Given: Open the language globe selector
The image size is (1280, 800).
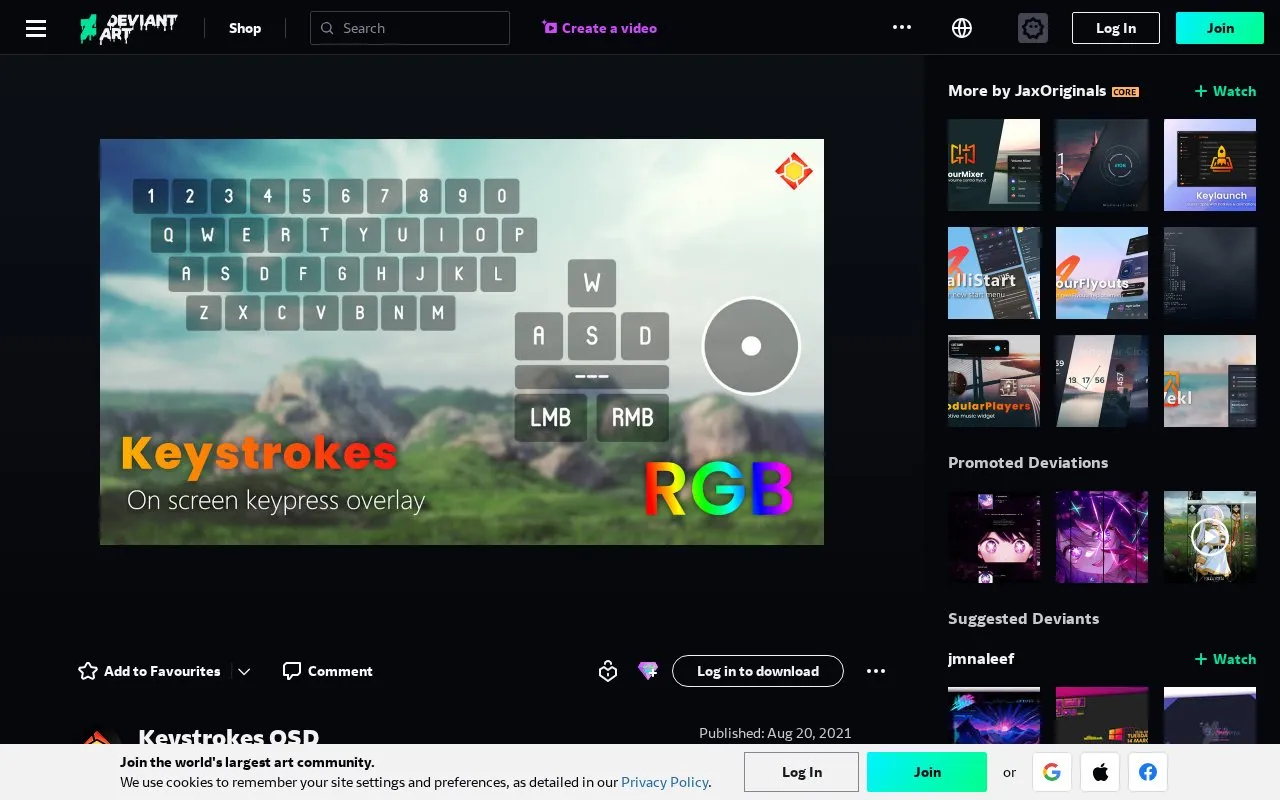Looking at the screenshot, I should tap(962, 28).
